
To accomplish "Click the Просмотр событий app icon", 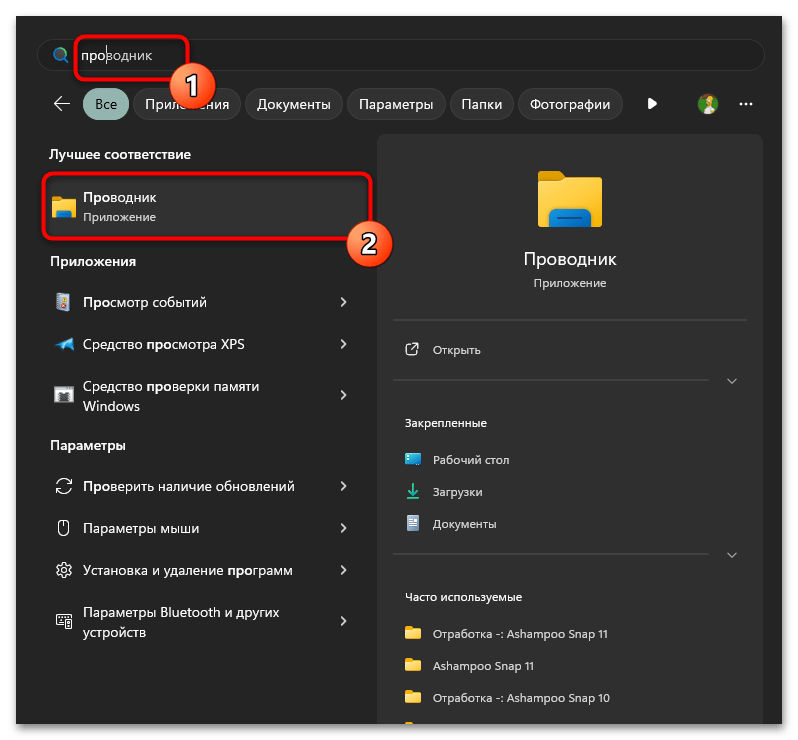I will click(x=63, y=302).
